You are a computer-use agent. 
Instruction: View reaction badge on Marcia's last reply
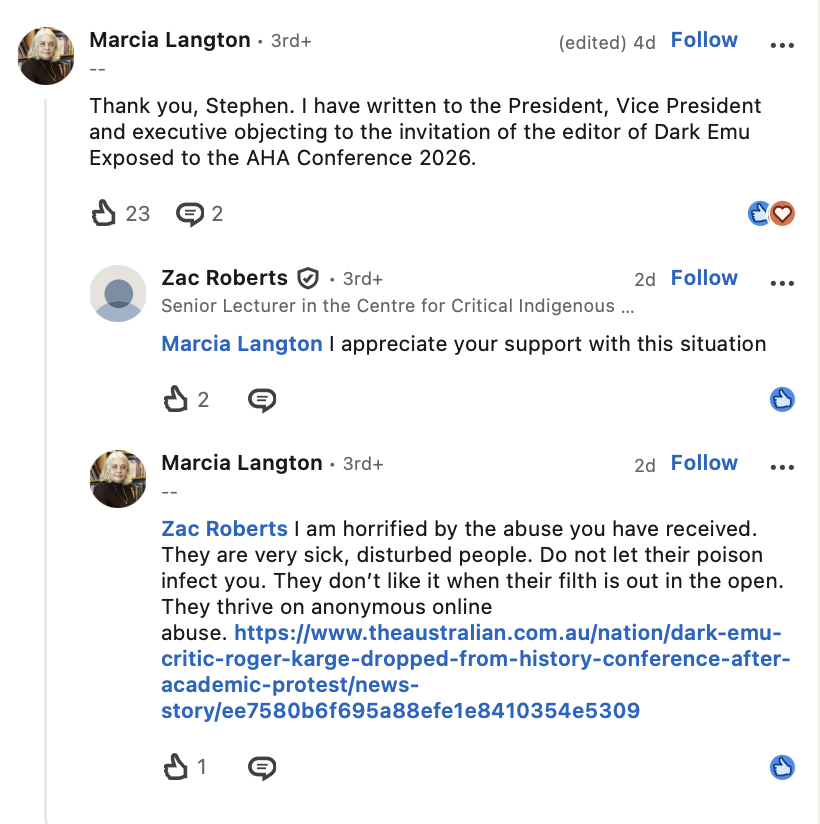(782, 767)
